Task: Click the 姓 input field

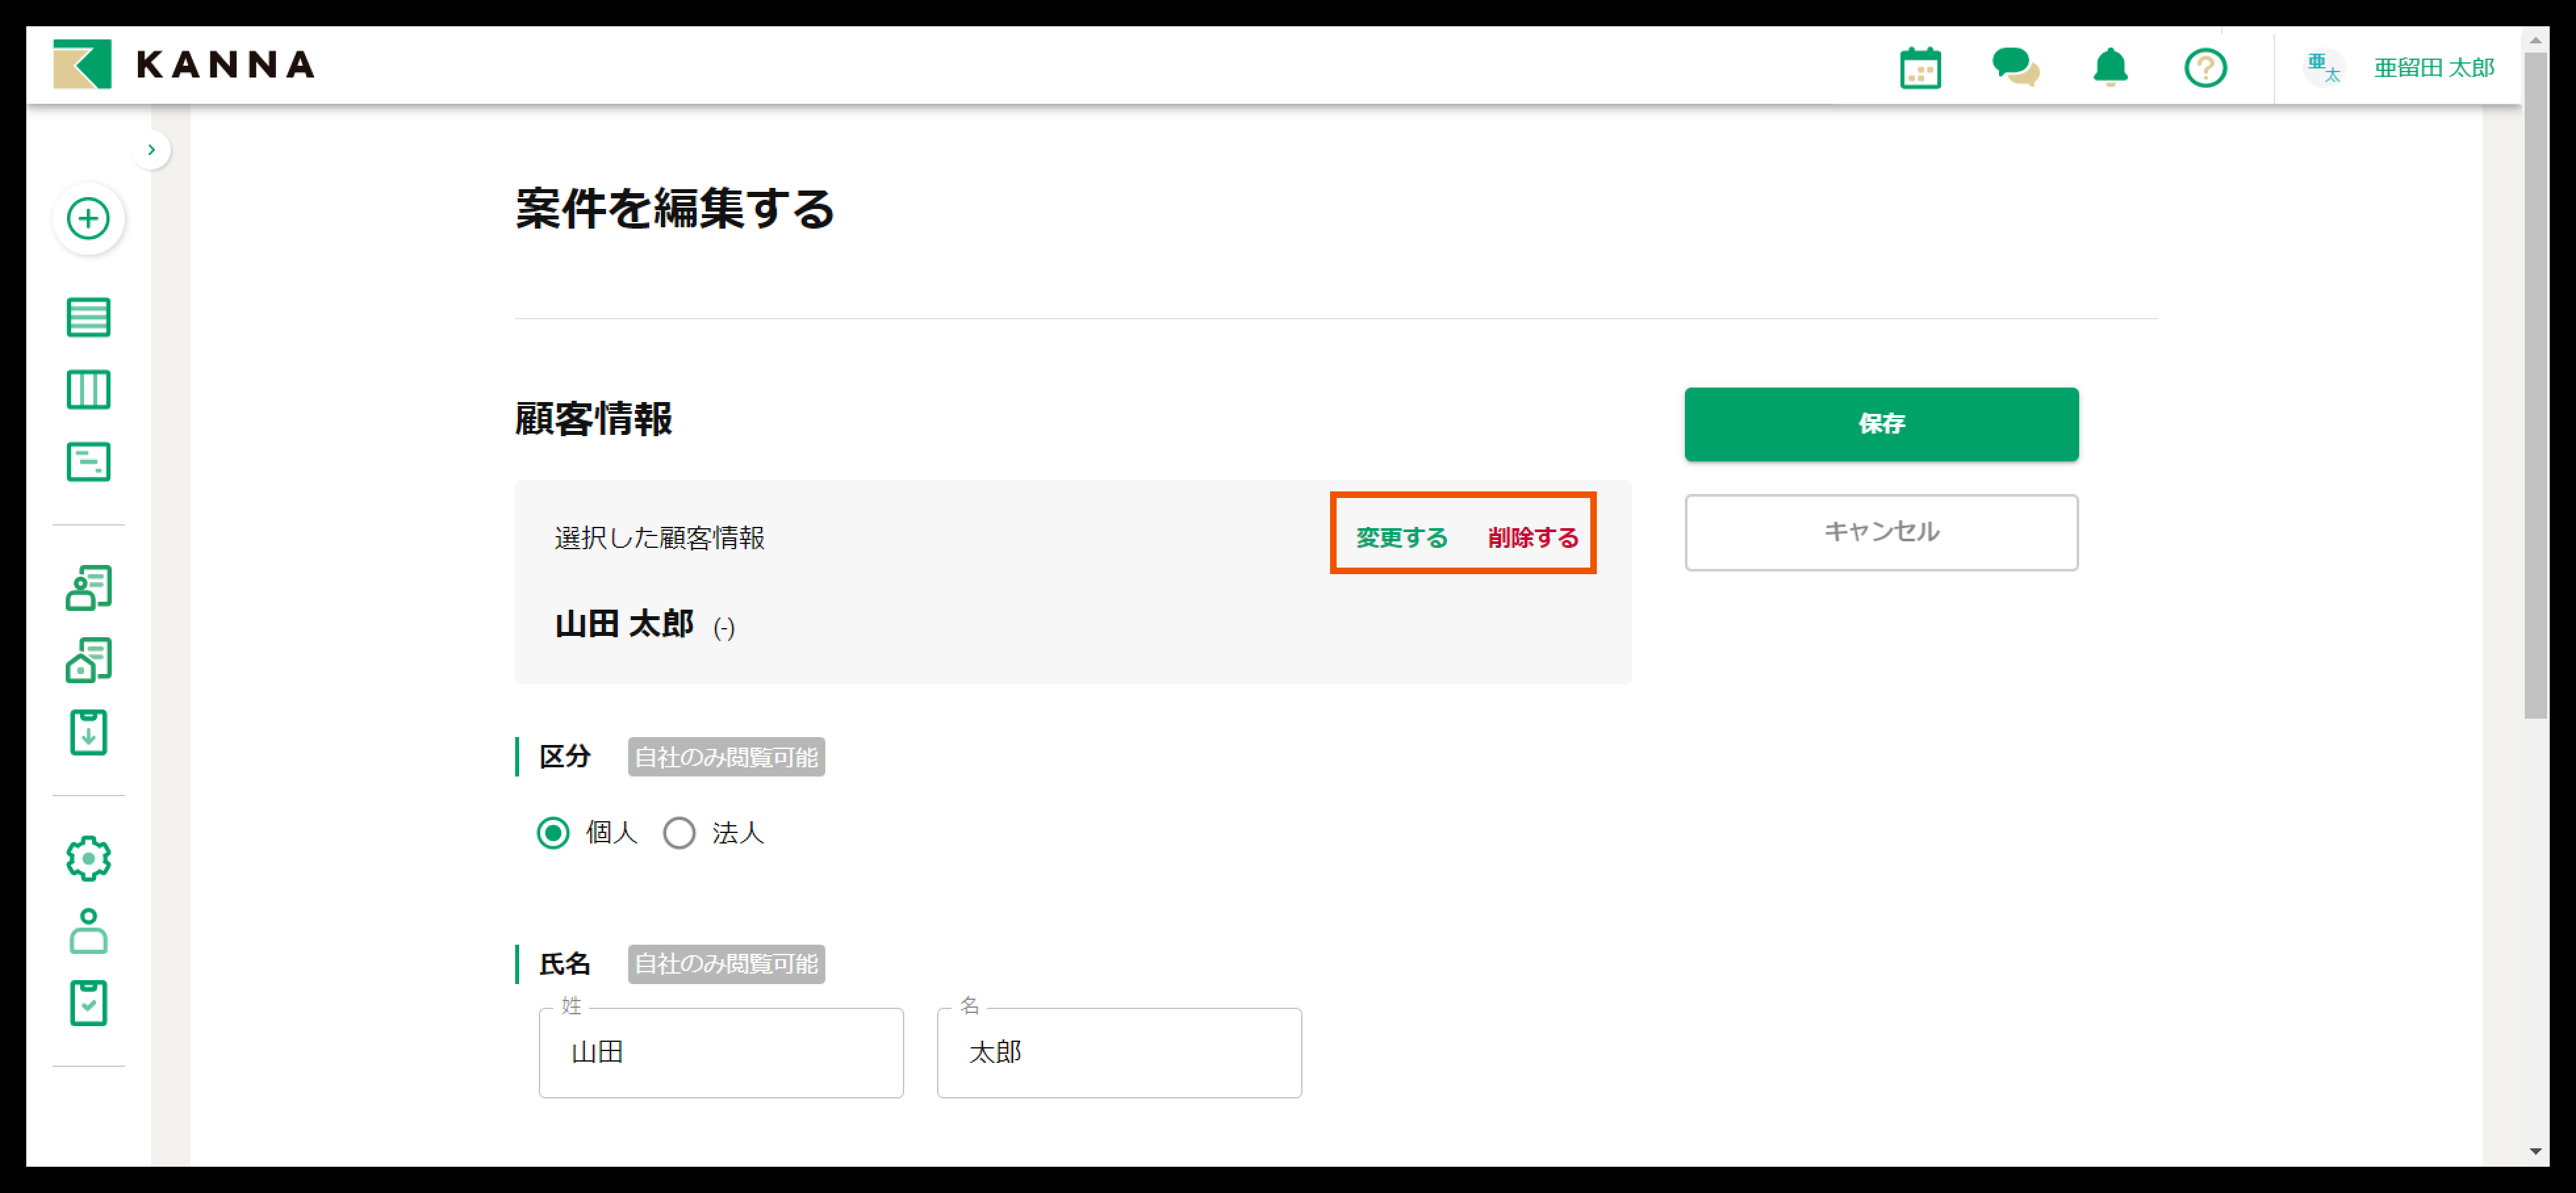Action: coord(720,1052)
